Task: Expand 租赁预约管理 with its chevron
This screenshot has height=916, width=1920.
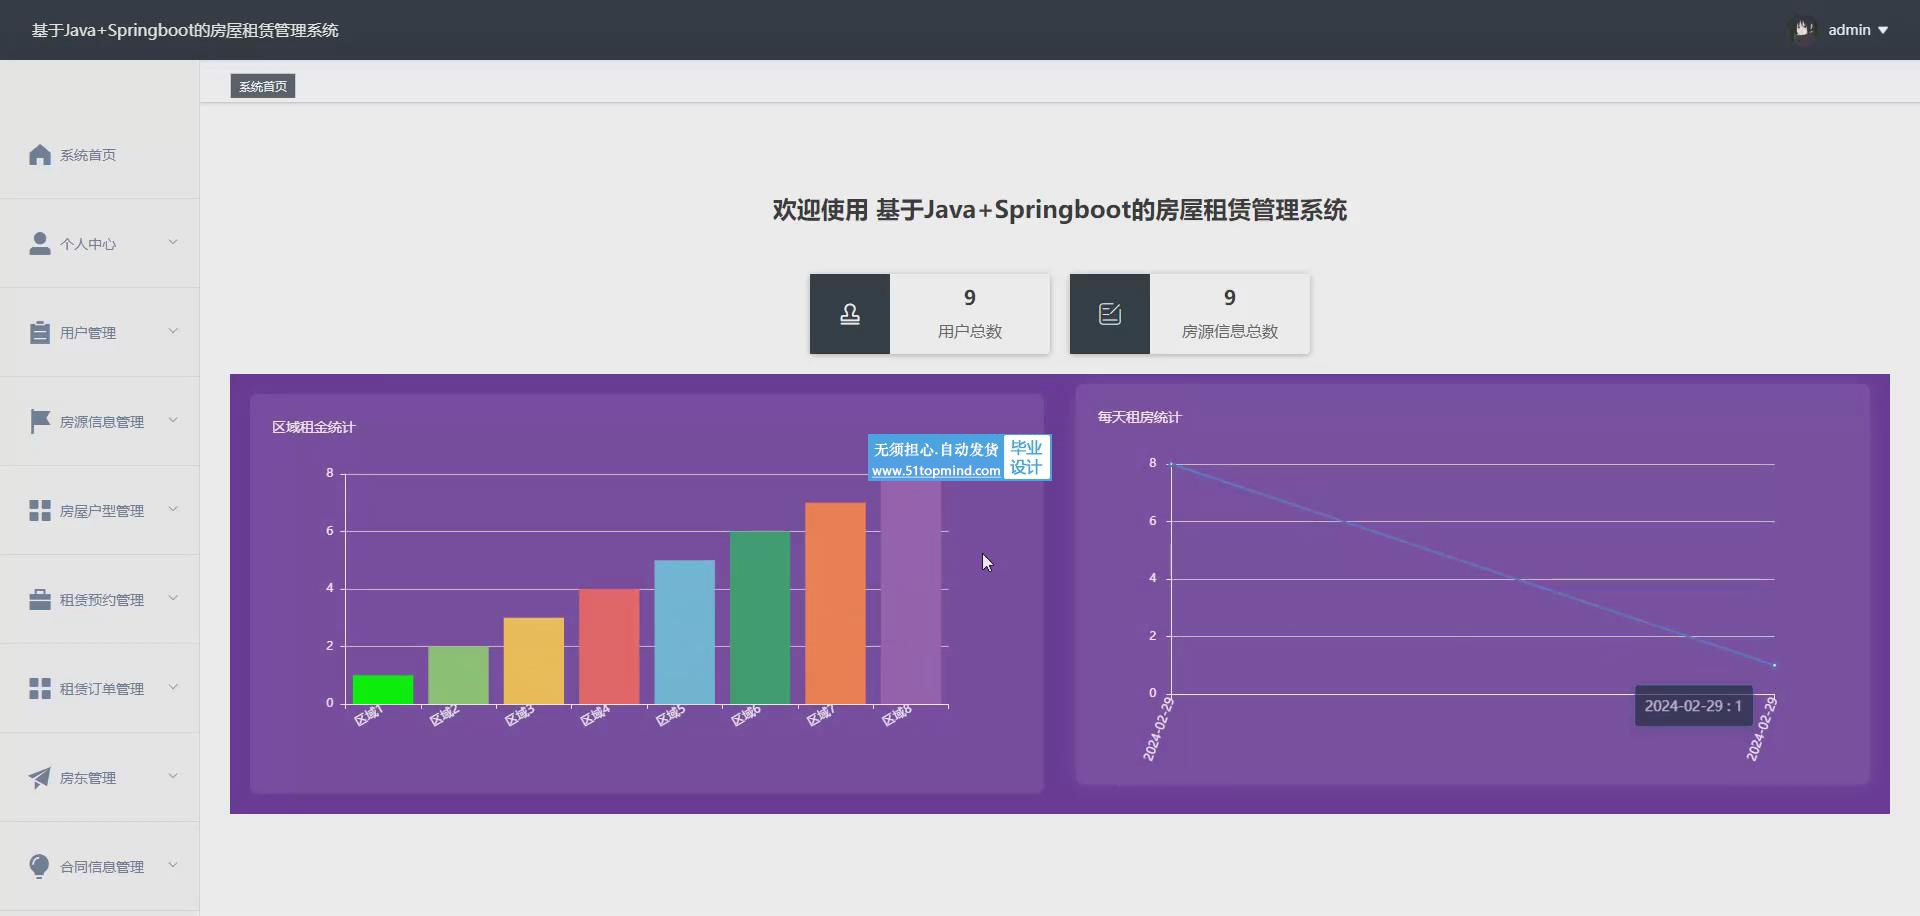Action: [173, 599]
